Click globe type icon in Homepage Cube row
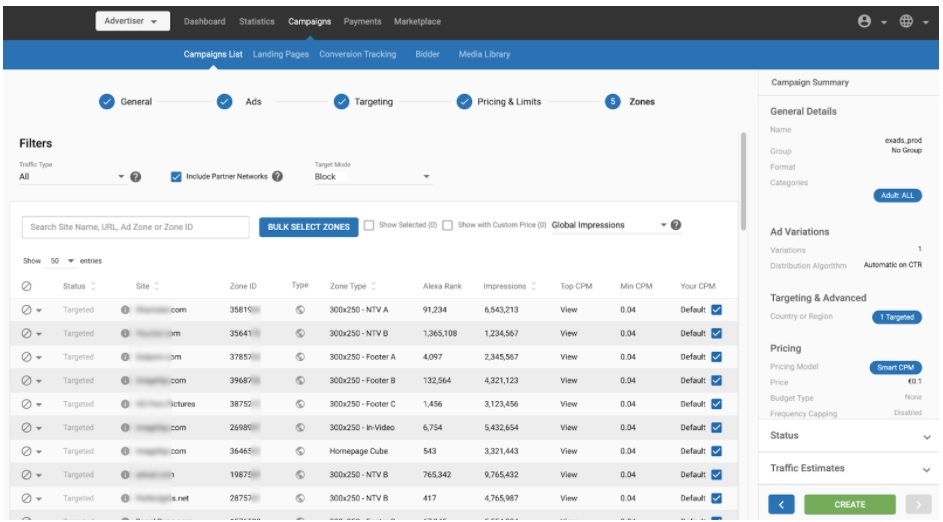 pos(300,451)
